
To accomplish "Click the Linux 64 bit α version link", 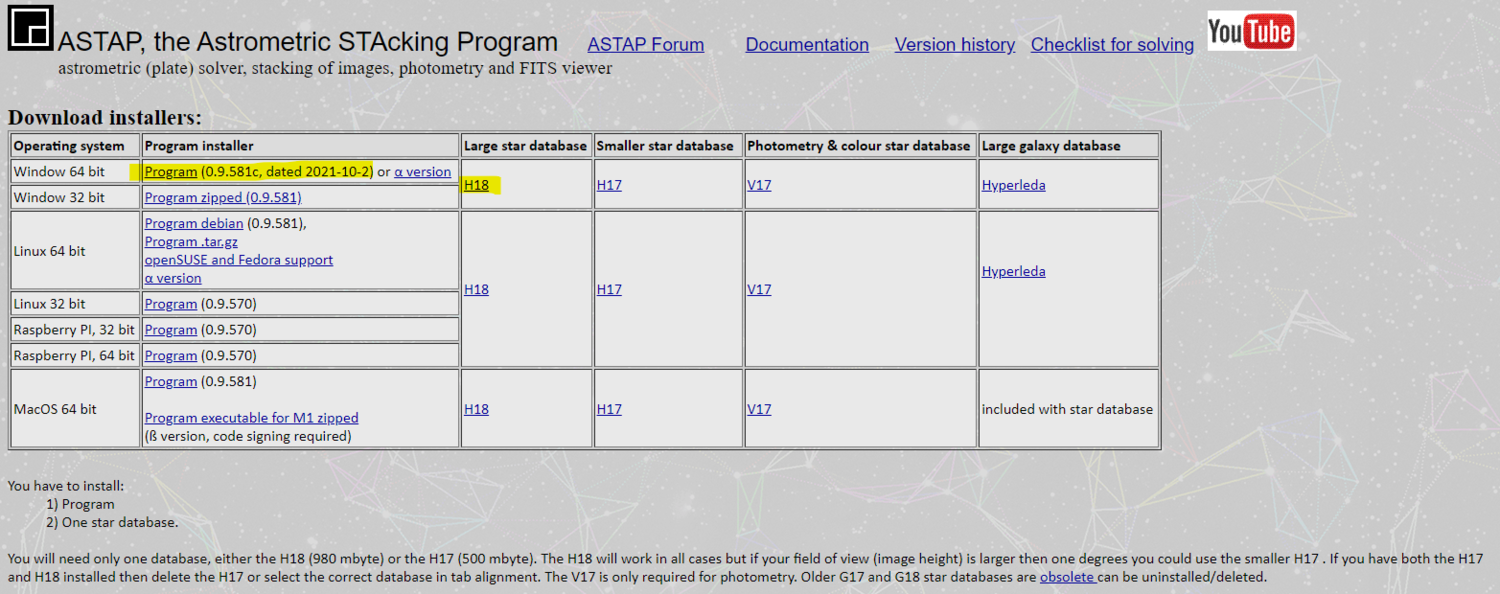I will (173, 278).
